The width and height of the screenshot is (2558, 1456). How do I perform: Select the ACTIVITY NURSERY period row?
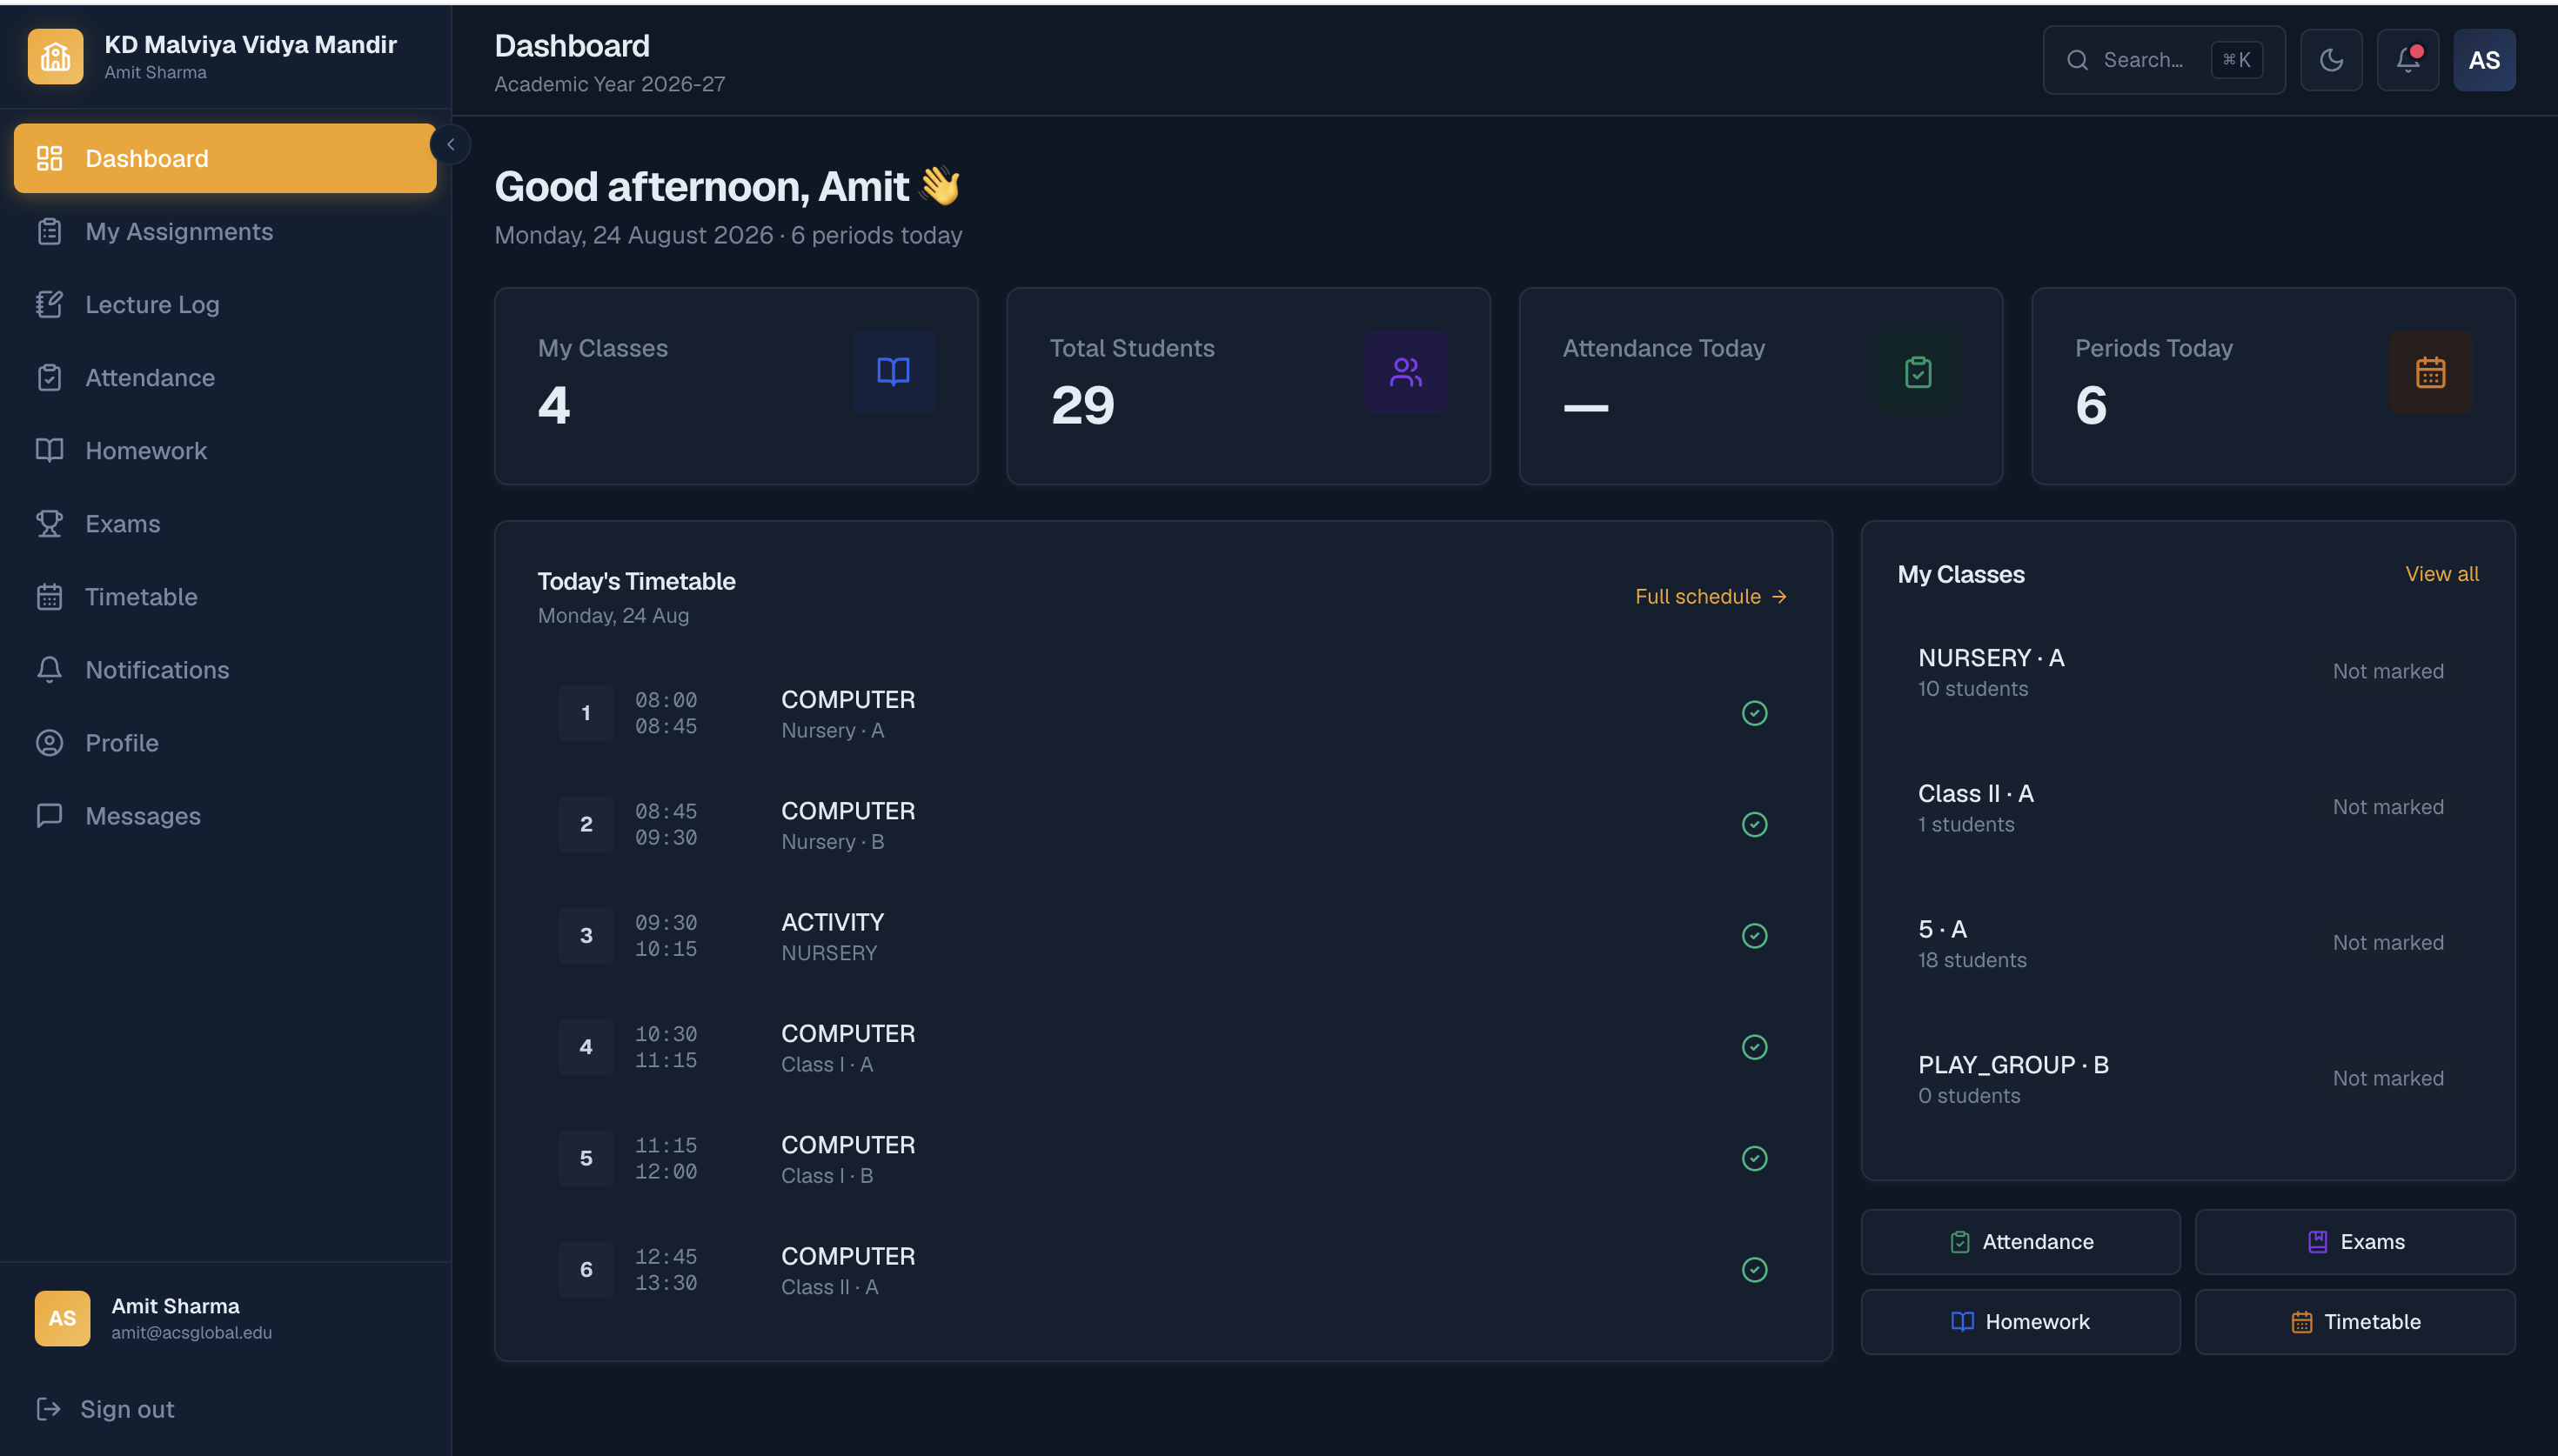pyautogui.click(x=1163, y=935)
